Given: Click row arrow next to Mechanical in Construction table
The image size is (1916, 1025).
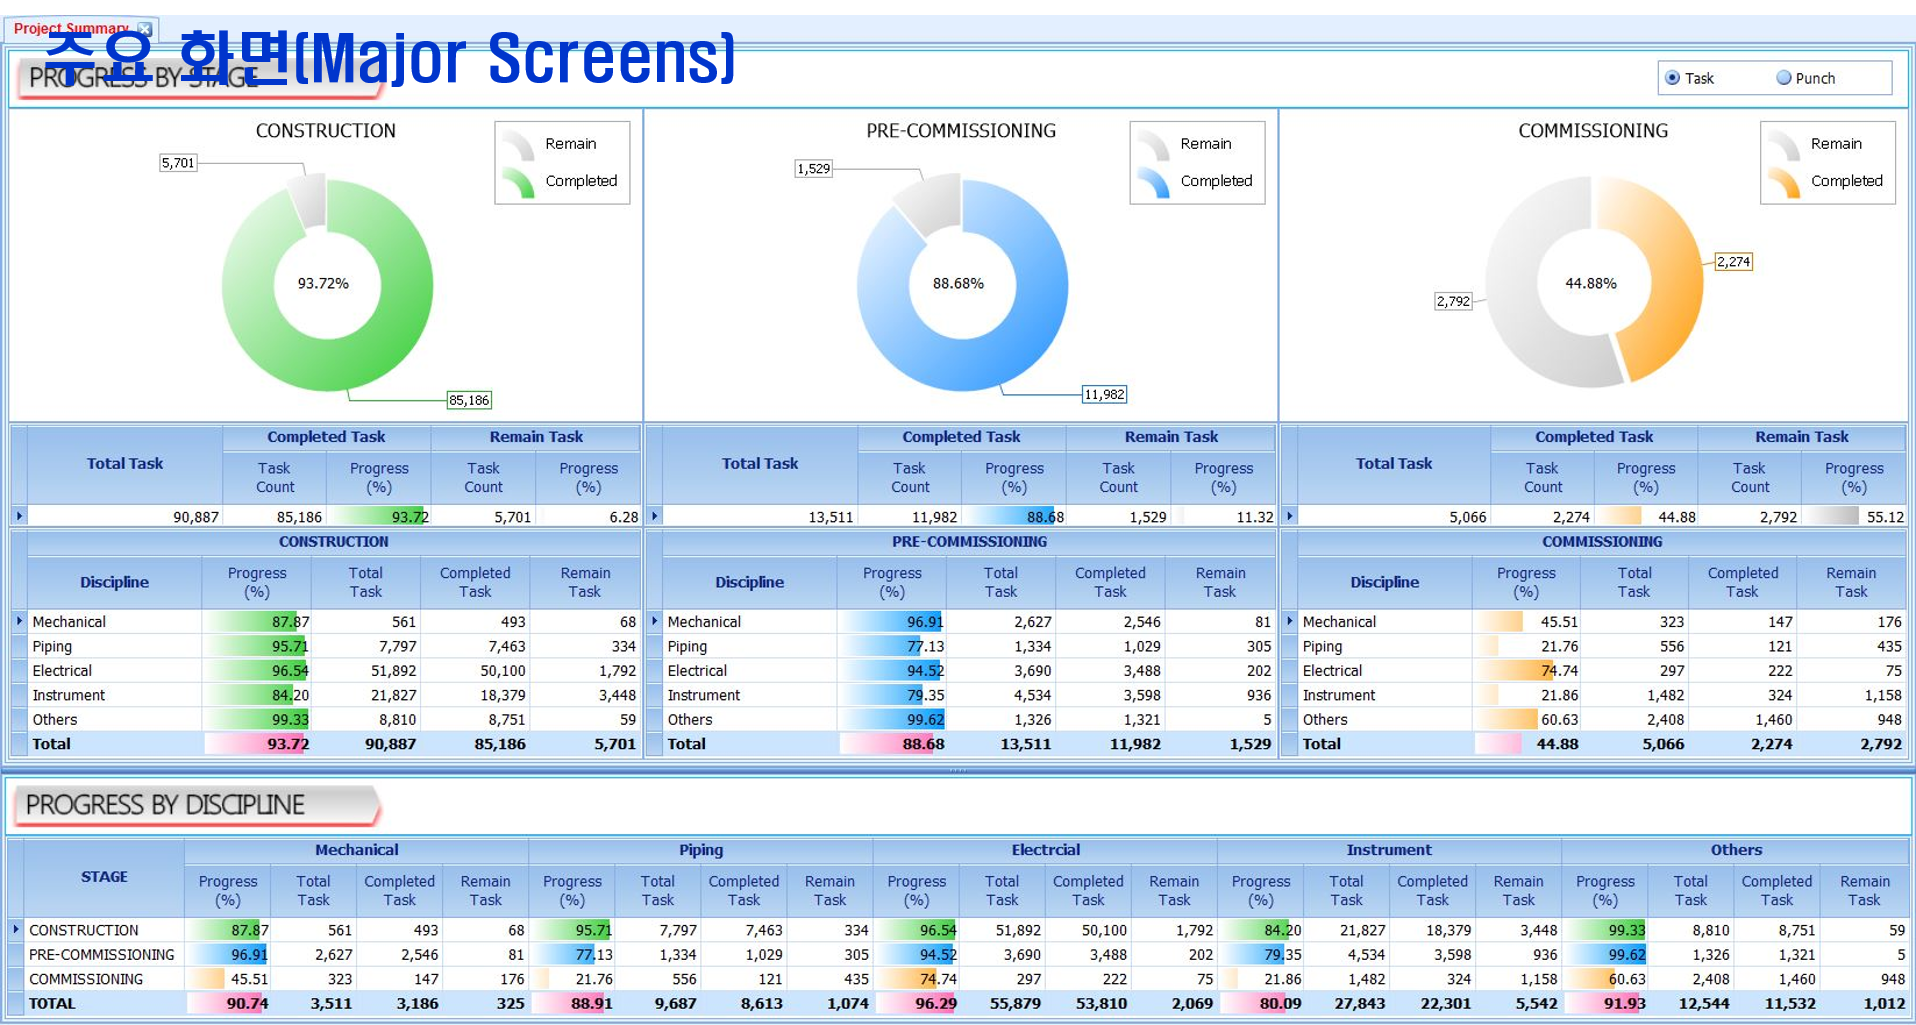Looking at the screenshot, I should (x=19, y=621).
